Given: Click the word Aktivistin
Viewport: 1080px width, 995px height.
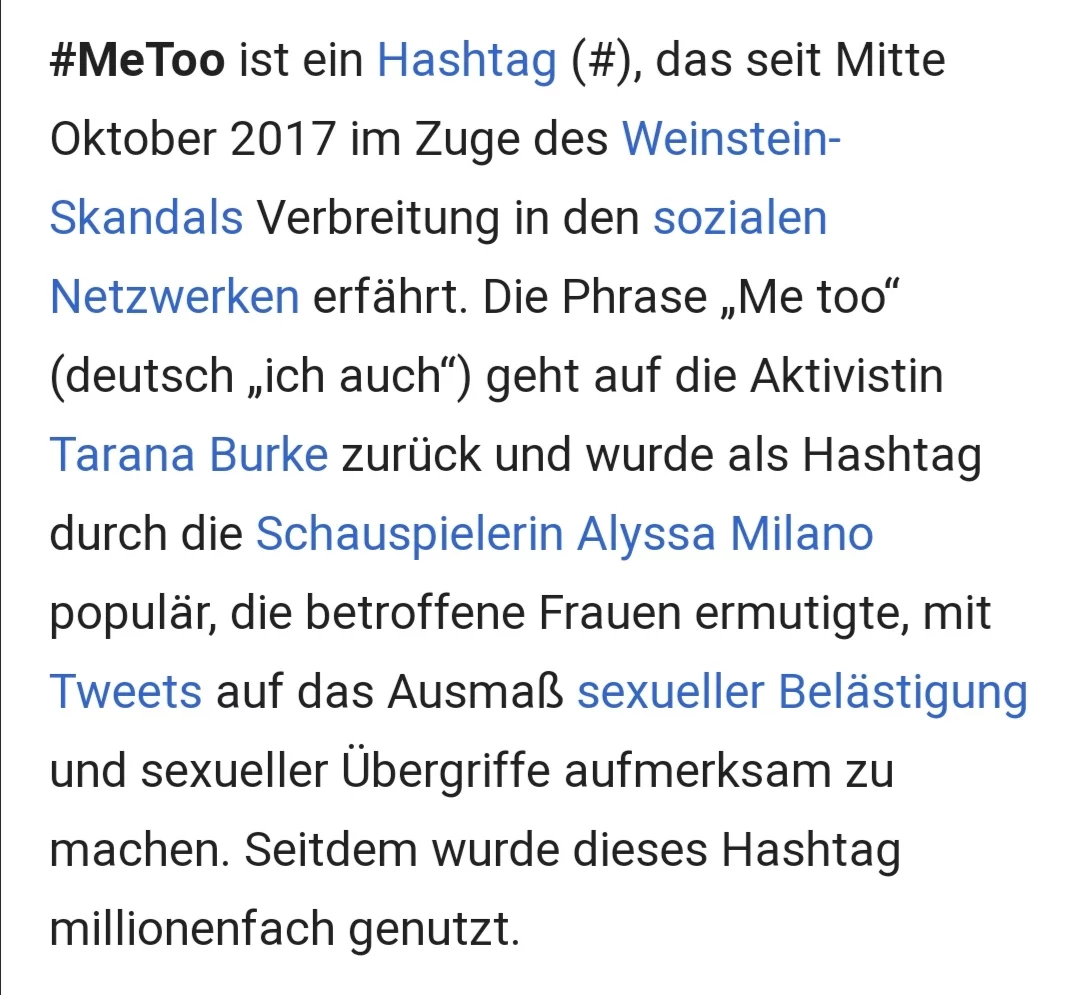Looking at the screenshot, I should pos(847,376).
